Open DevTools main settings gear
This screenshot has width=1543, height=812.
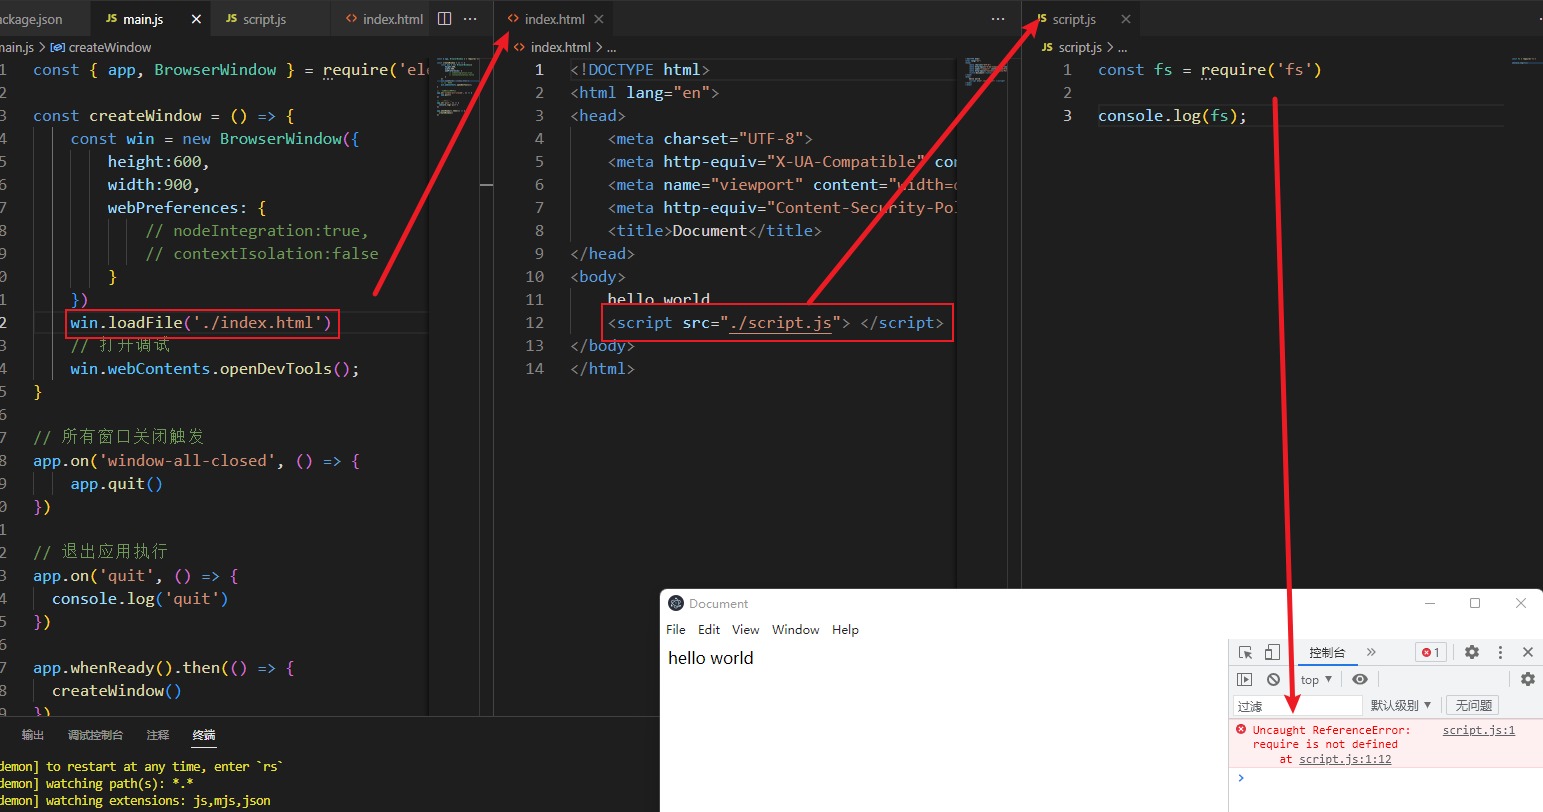coord(1472,653)
